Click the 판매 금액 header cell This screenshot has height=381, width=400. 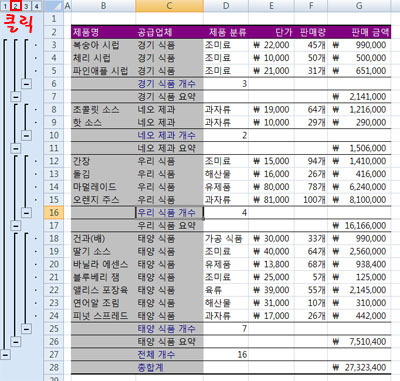click(359, 32)
